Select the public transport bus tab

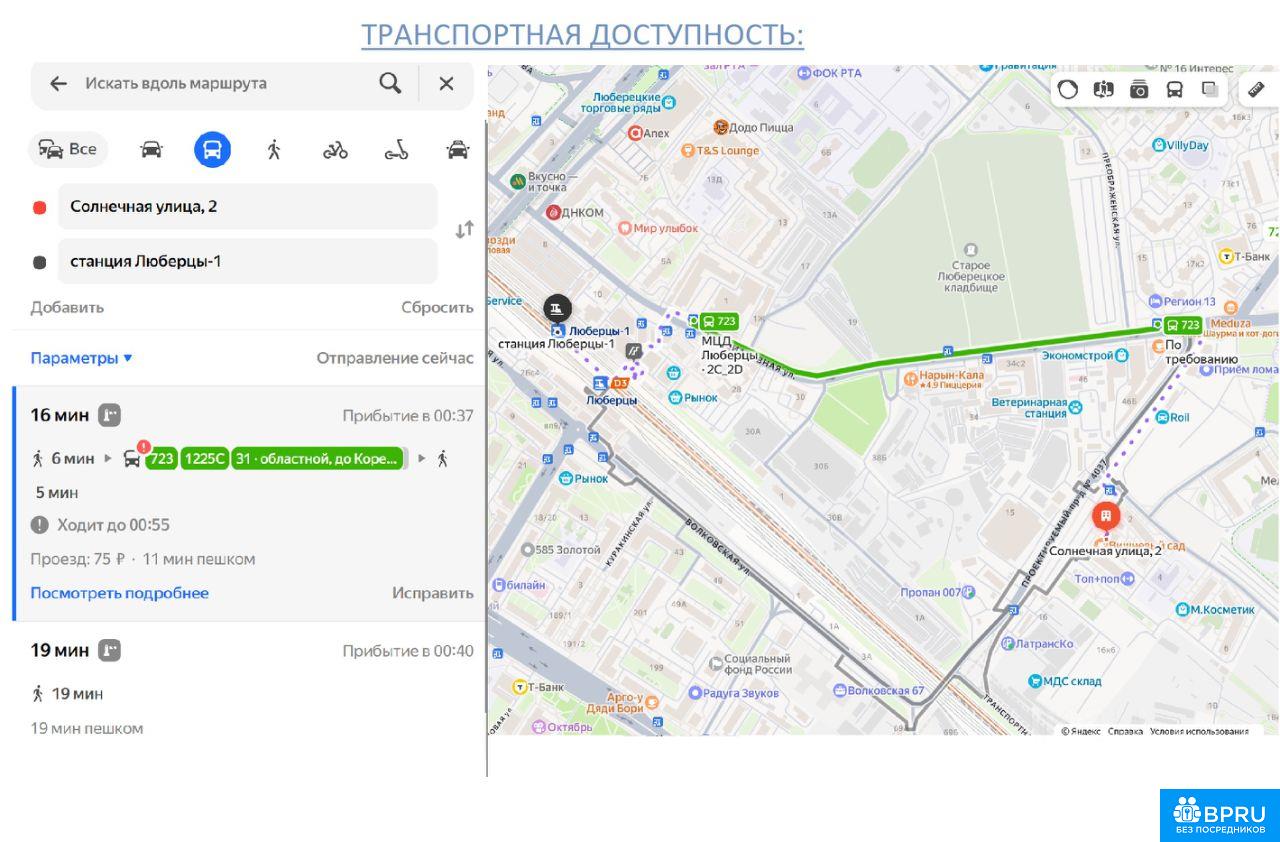tap(212, 150)
